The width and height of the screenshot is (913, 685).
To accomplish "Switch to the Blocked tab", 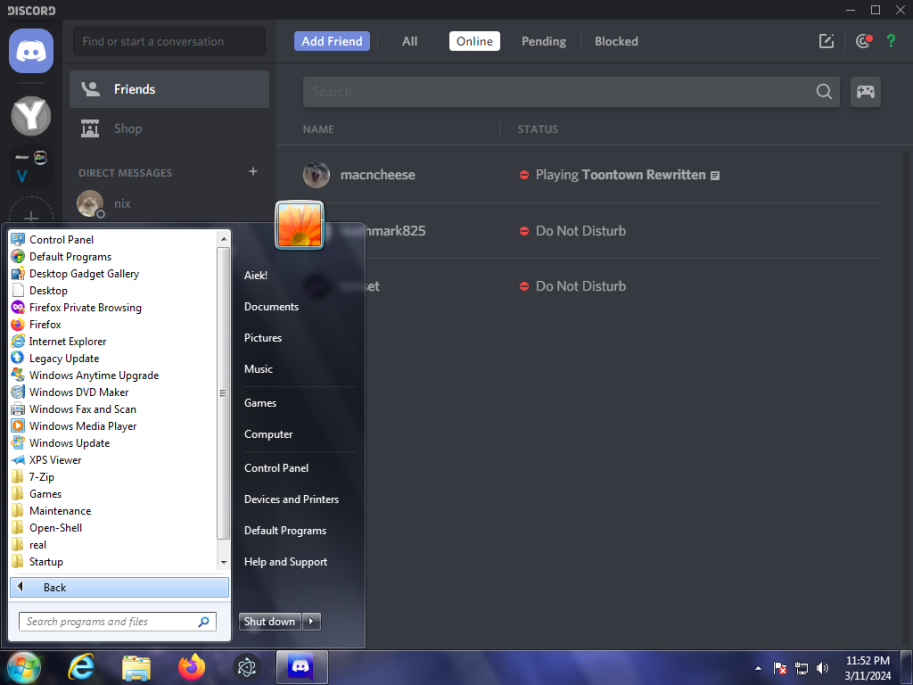I will 616,41.
